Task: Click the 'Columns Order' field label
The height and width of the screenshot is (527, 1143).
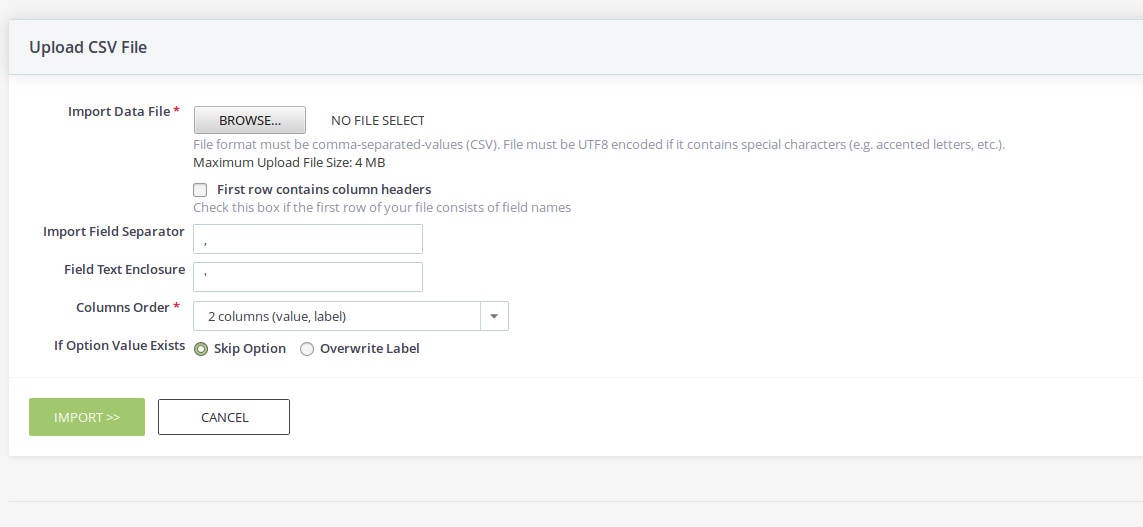Action: [123, 308]
